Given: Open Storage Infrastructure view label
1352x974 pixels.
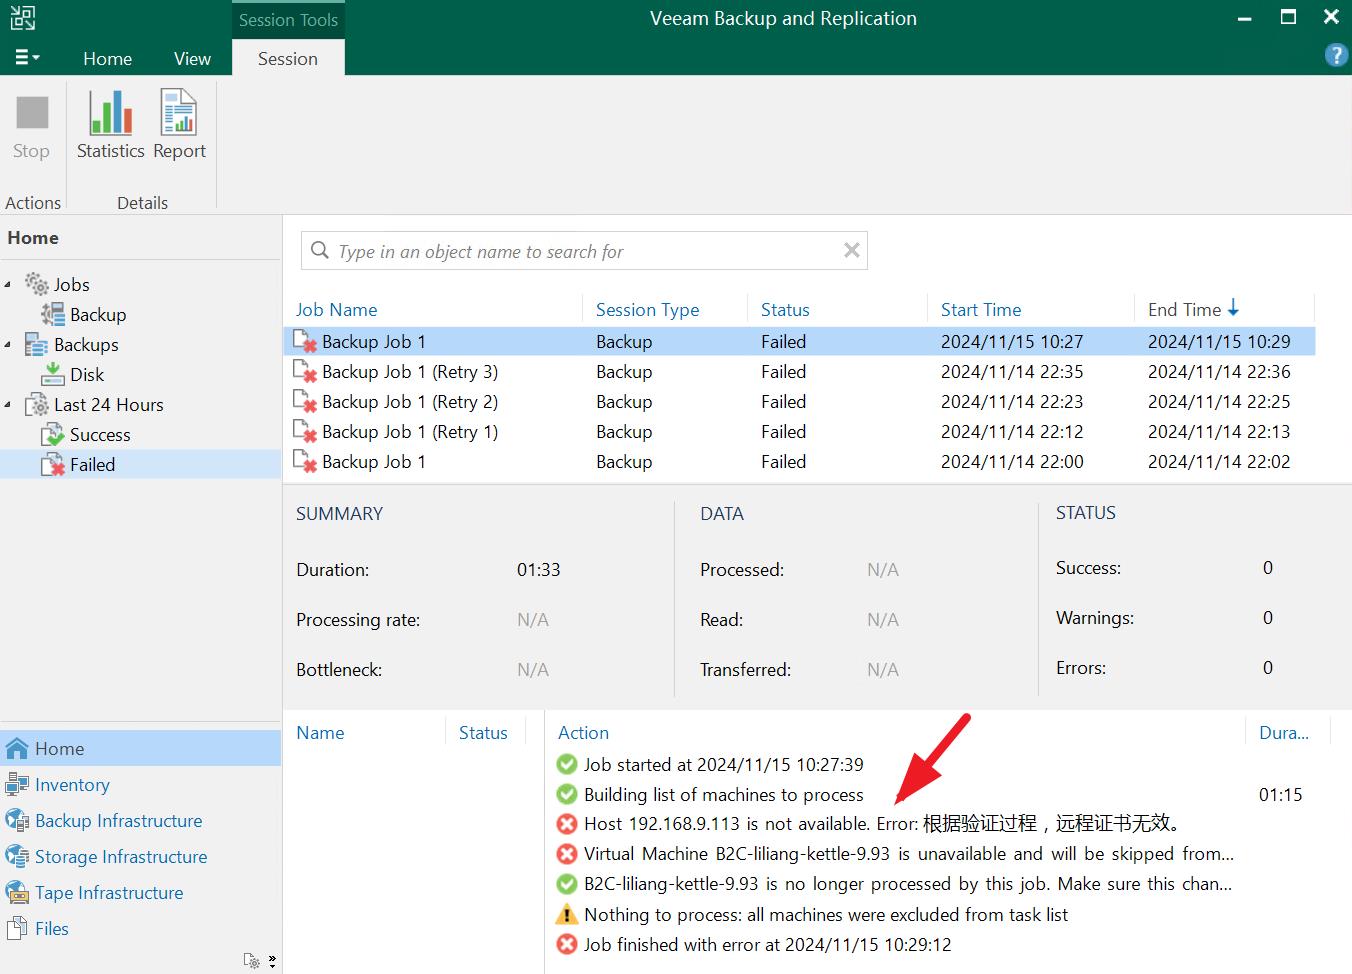Looking at the screenshot, I should [121, 856].
